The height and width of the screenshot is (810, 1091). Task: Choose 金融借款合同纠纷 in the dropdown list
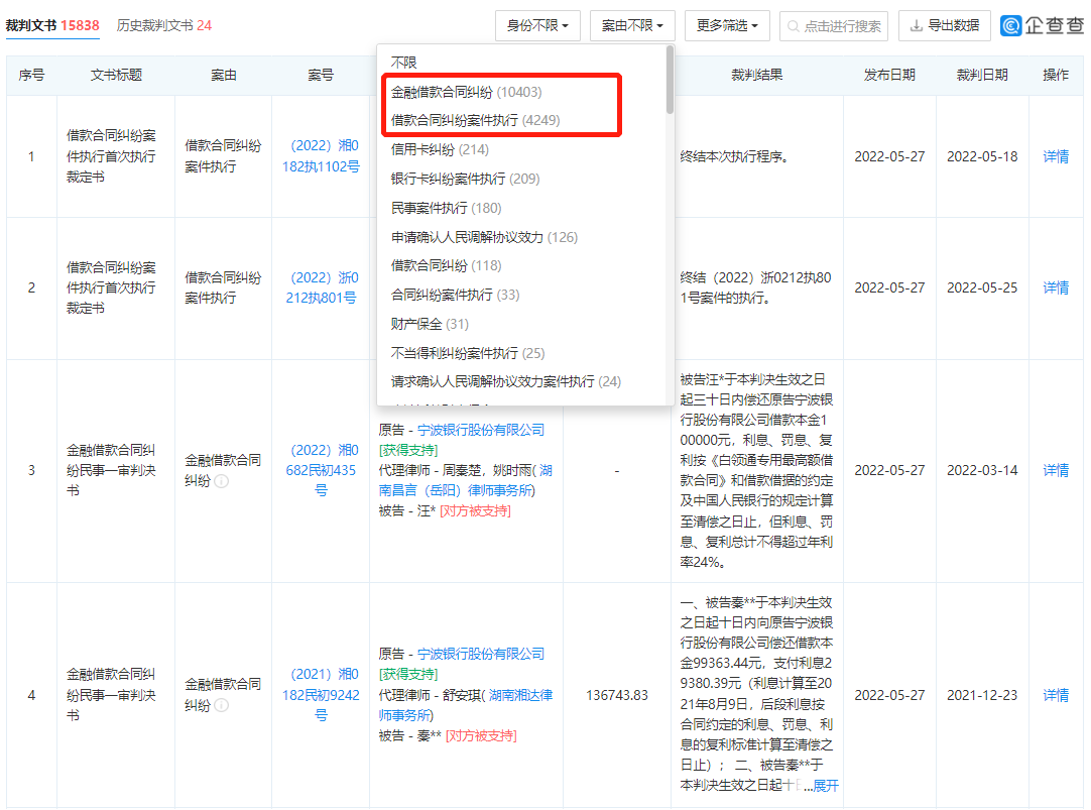[466, 92]
